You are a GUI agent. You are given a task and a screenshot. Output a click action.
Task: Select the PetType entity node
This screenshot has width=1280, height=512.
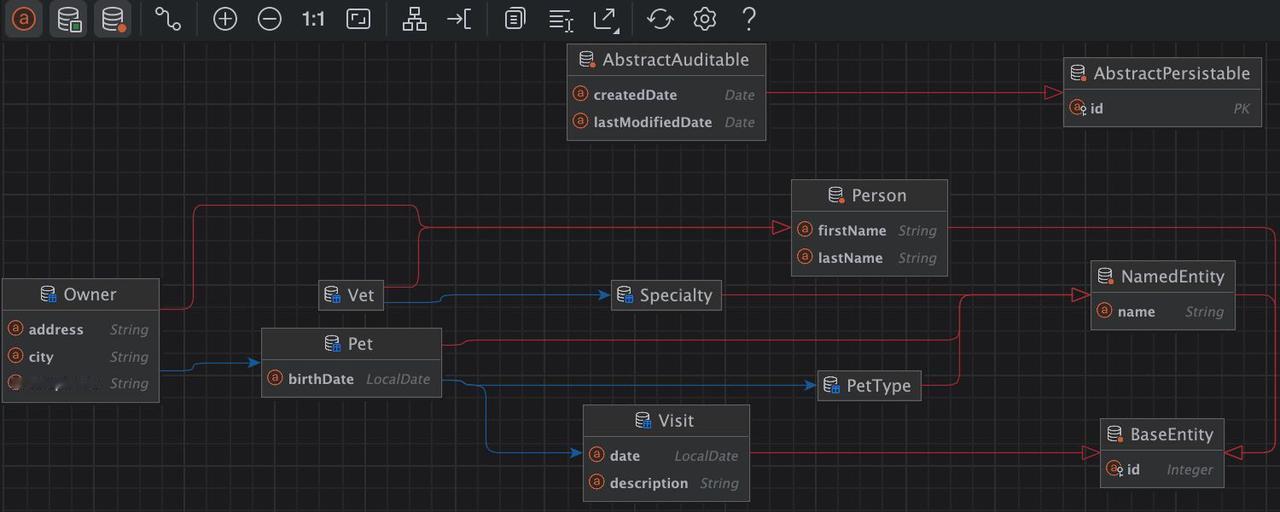[869, 385]
